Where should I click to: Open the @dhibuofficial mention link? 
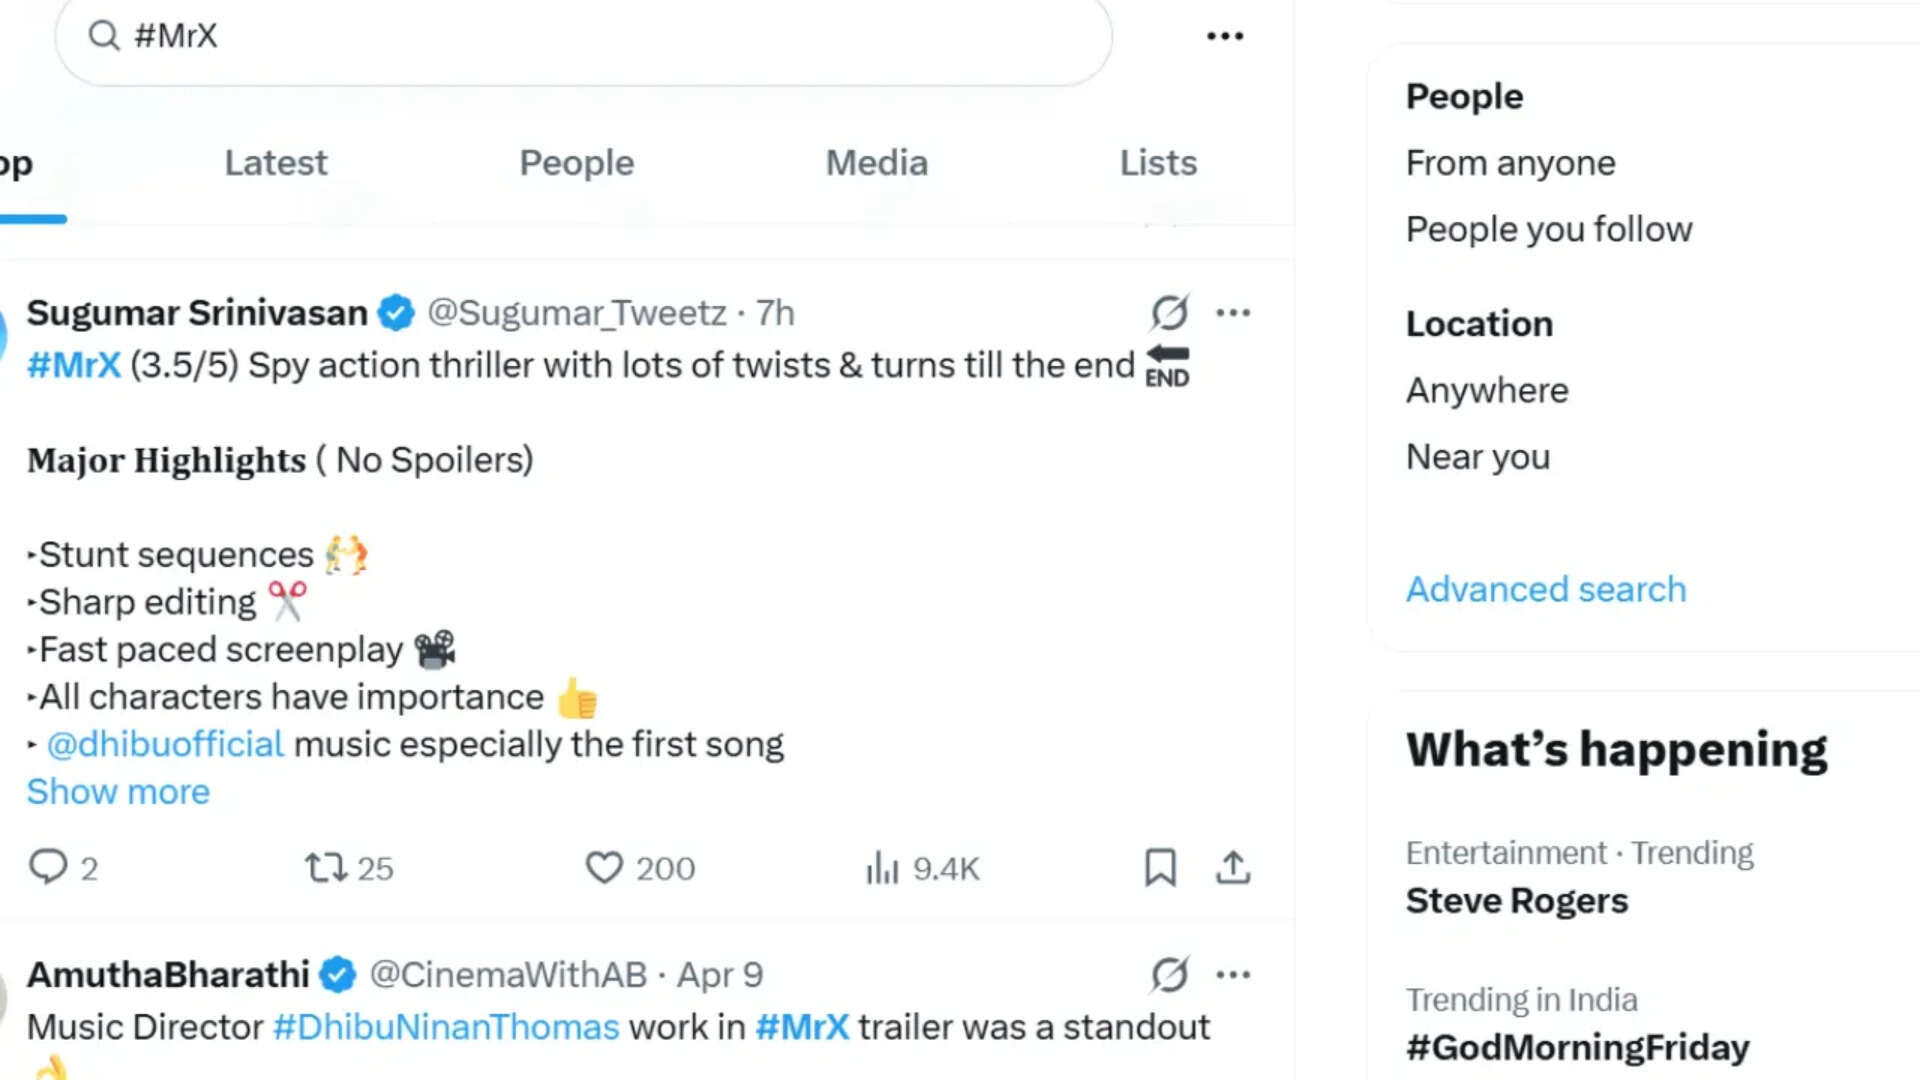[x=165, y=745]
